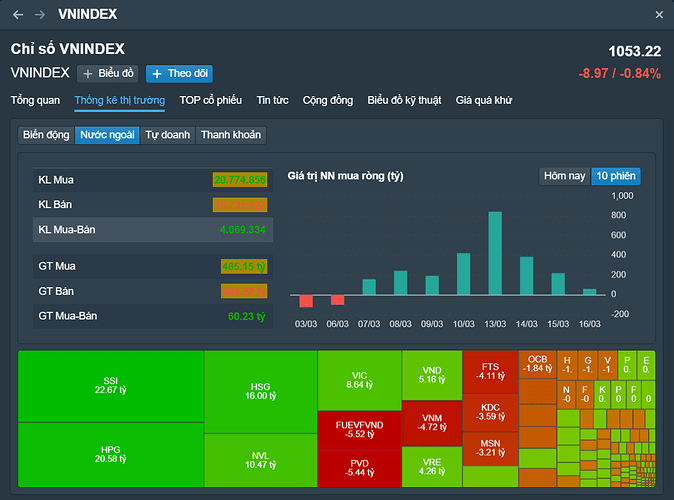Image resolution: width=674 pixels, height=500 pixels.
Task: Open the VND 5.16 tỷ treemap tile
Action: coord(432,375)
